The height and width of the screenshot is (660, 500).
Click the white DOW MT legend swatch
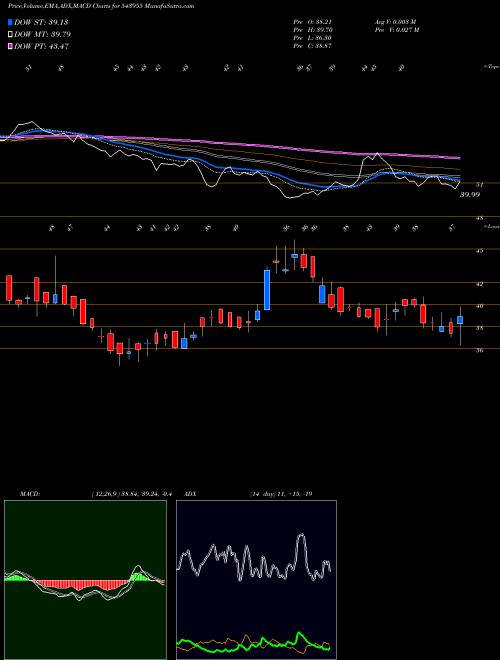[10, 34]
